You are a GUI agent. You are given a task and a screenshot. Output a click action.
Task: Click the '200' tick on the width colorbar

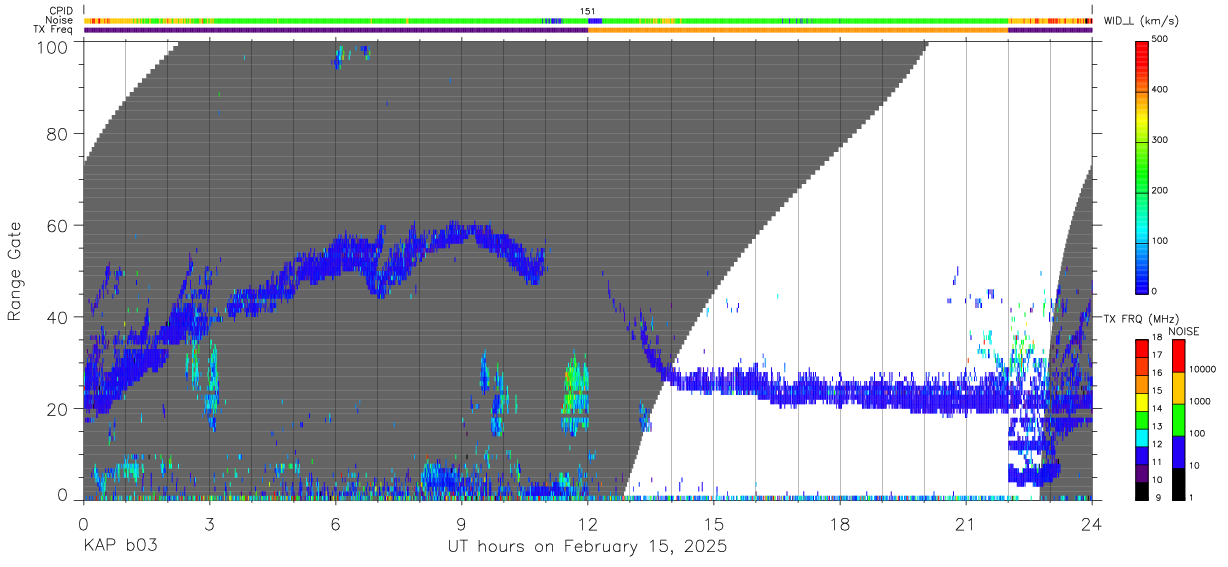[1160, 190]
